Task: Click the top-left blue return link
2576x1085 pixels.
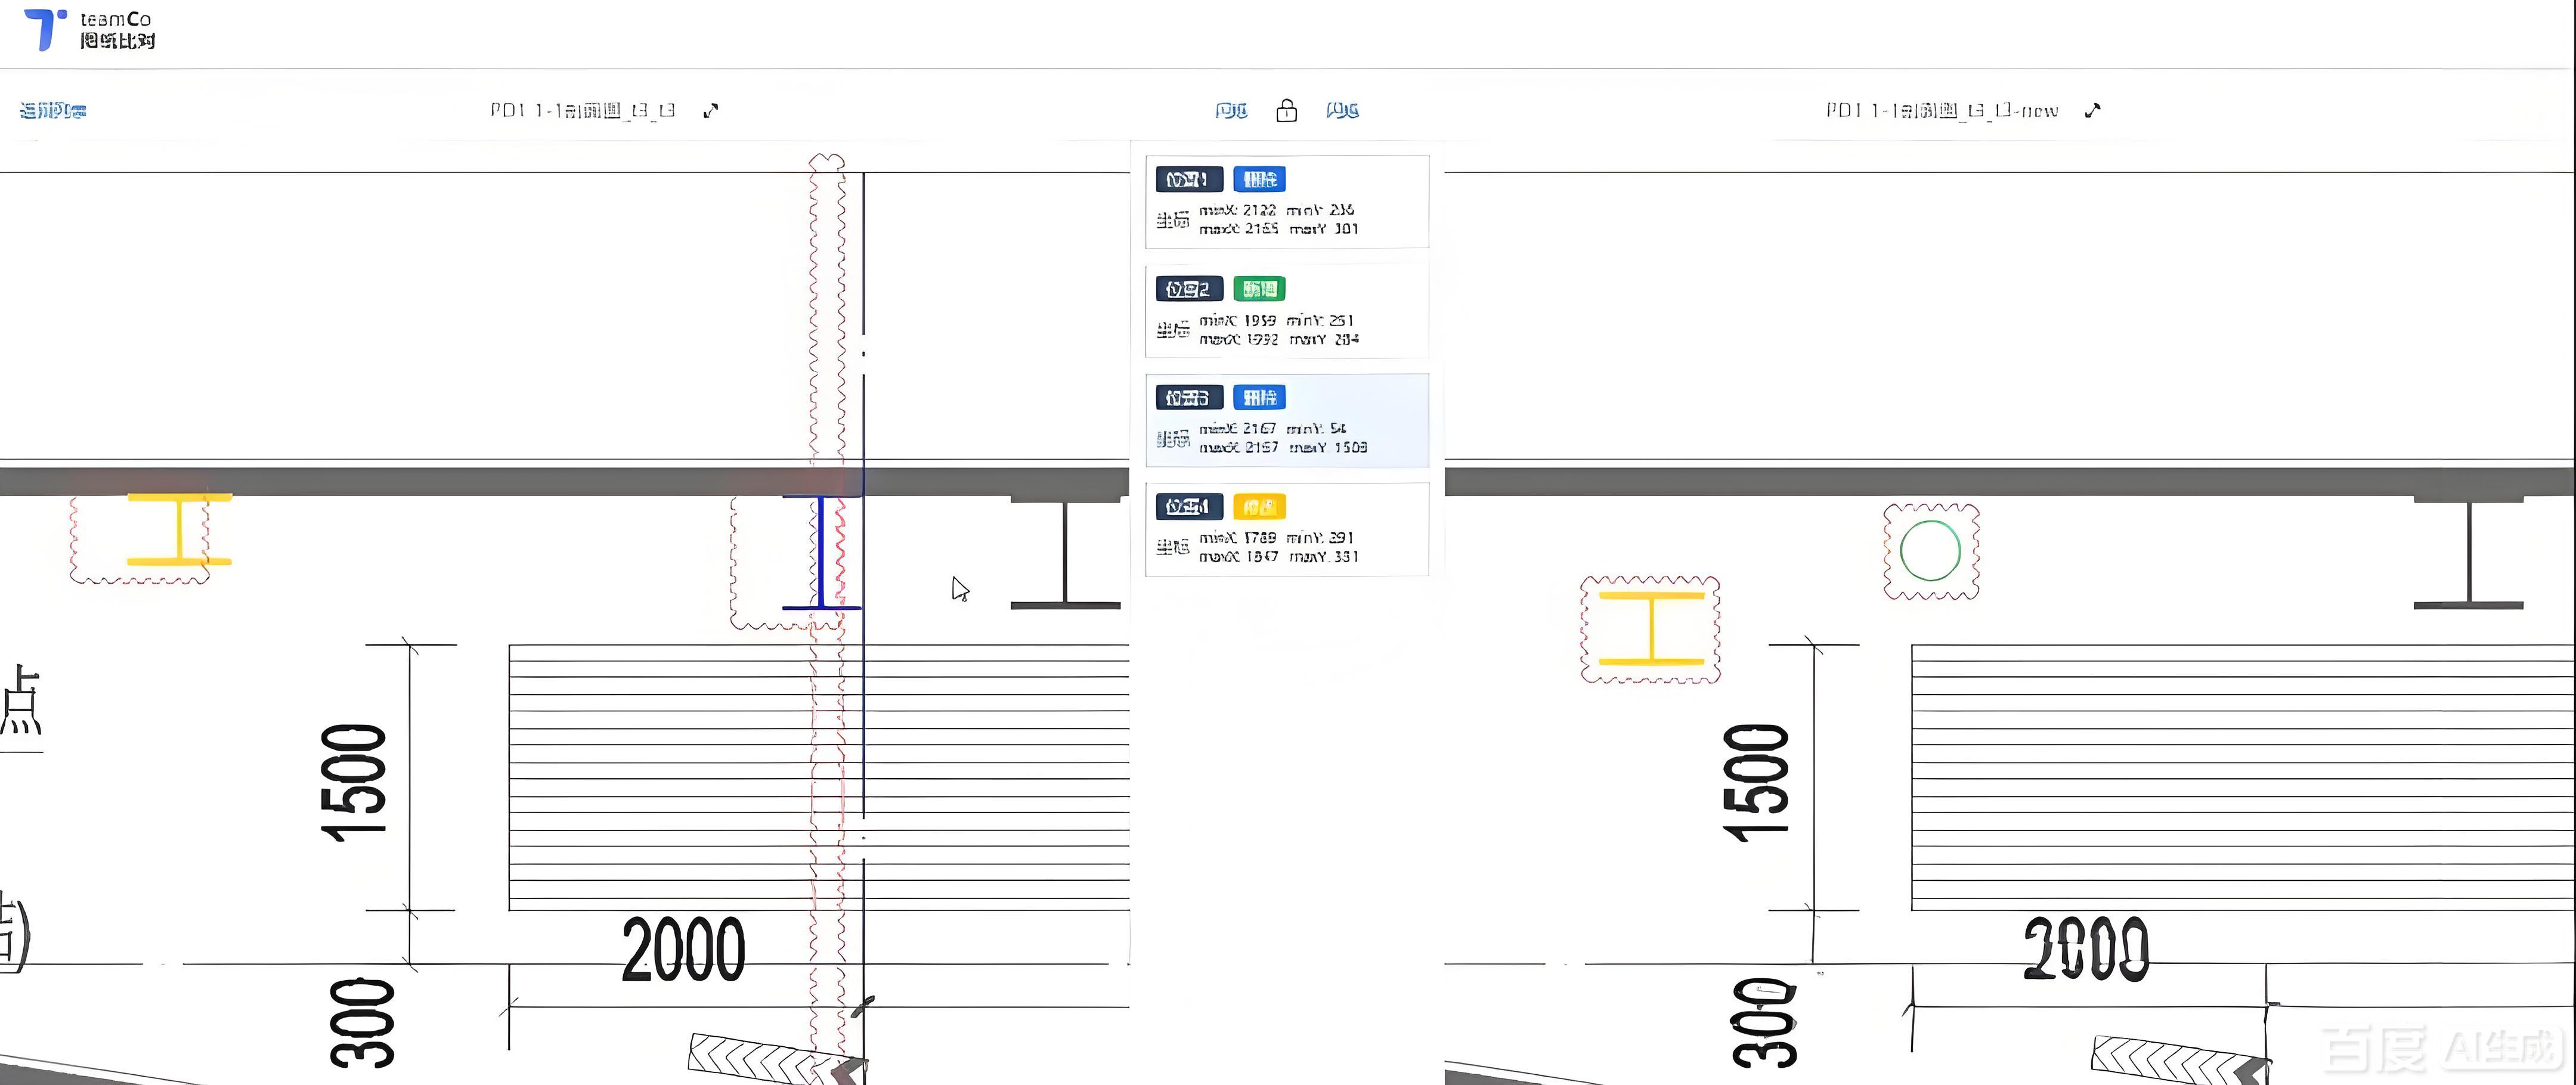Action: click(x=53, y=111)
